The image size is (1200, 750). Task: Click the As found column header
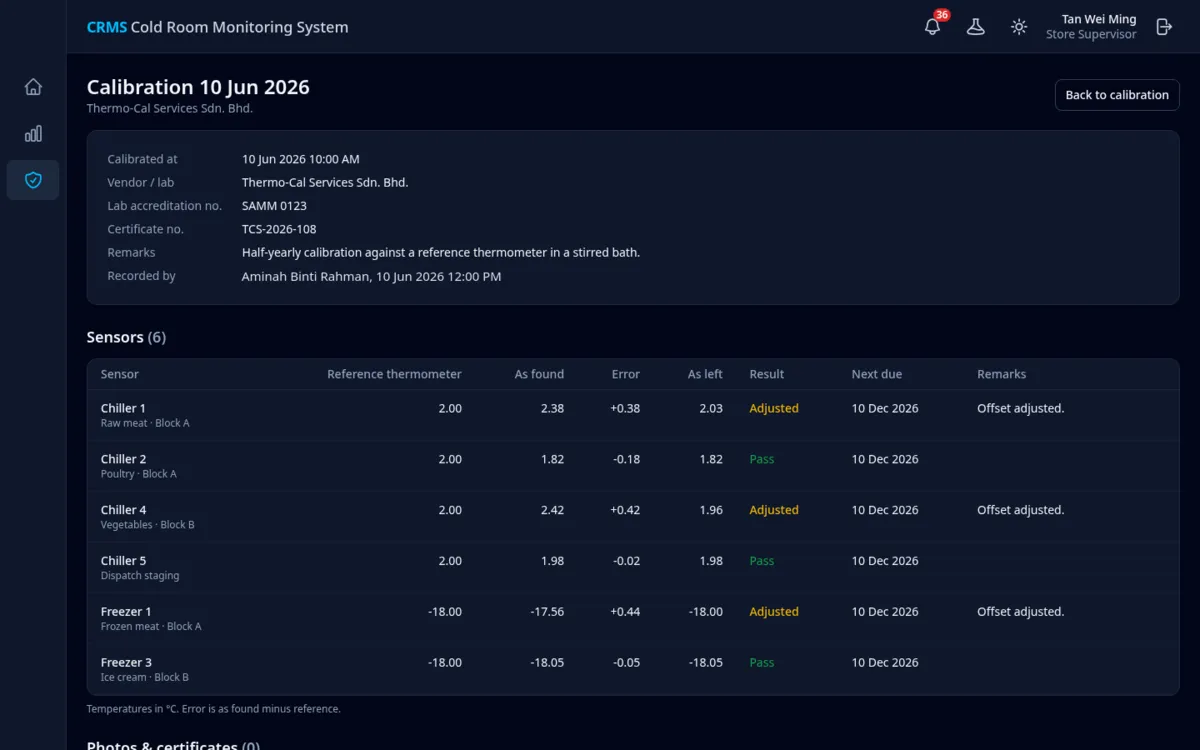(x=539, y=374)
